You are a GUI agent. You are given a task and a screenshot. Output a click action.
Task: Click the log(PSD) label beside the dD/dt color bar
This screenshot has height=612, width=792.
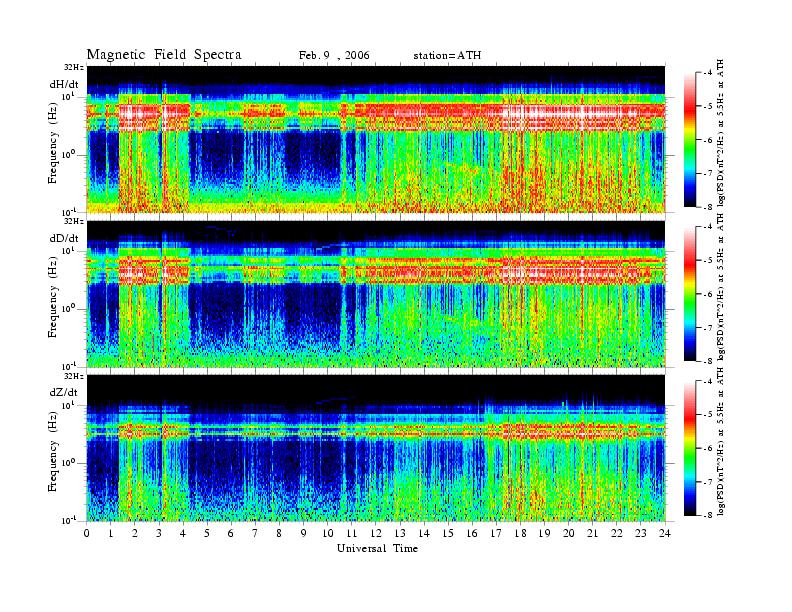click(x=721, y=287)
